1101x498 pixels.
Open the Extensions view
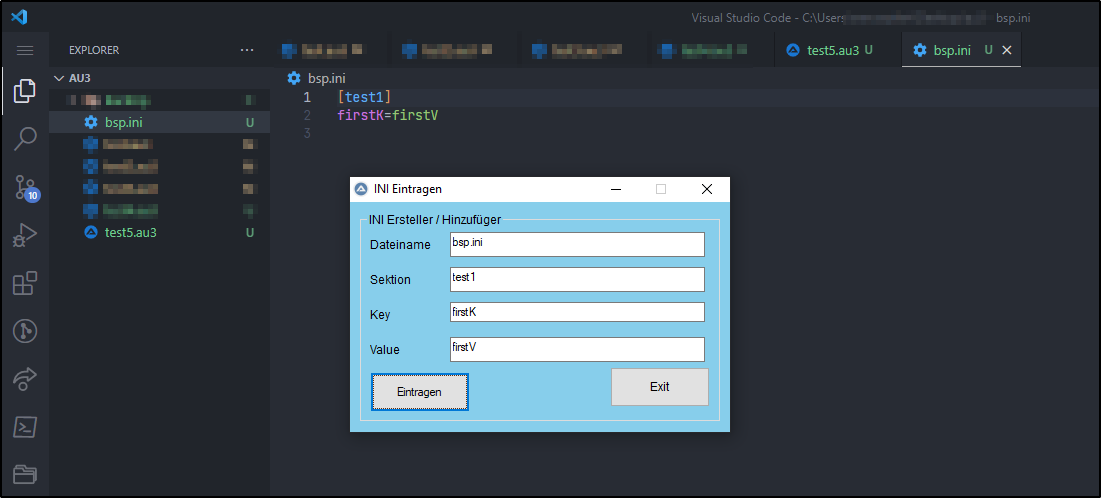tap(25, 284)
